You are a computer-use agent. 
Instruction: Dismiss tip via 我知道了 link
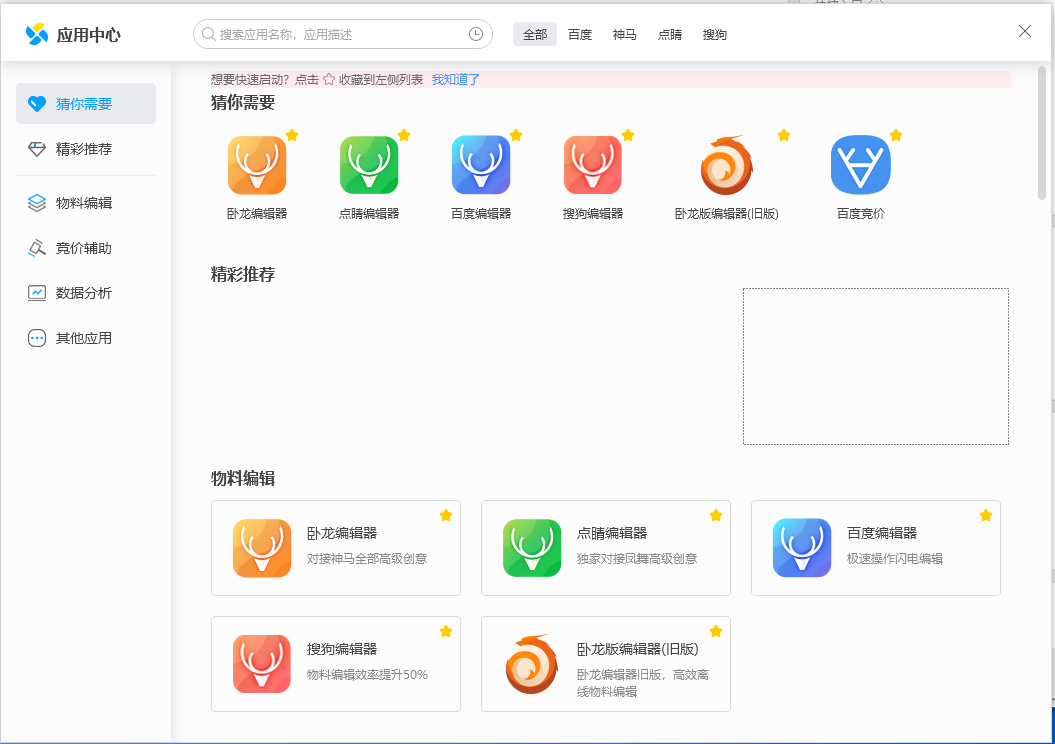(456, 79)
